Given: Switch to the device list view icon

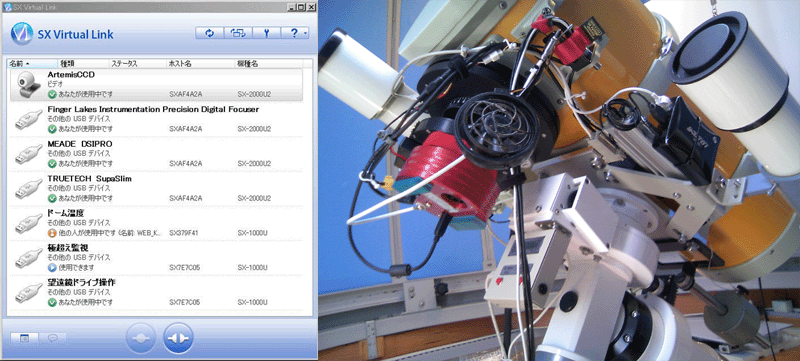Looking at the screenshot, I should (x=24, y=338).
